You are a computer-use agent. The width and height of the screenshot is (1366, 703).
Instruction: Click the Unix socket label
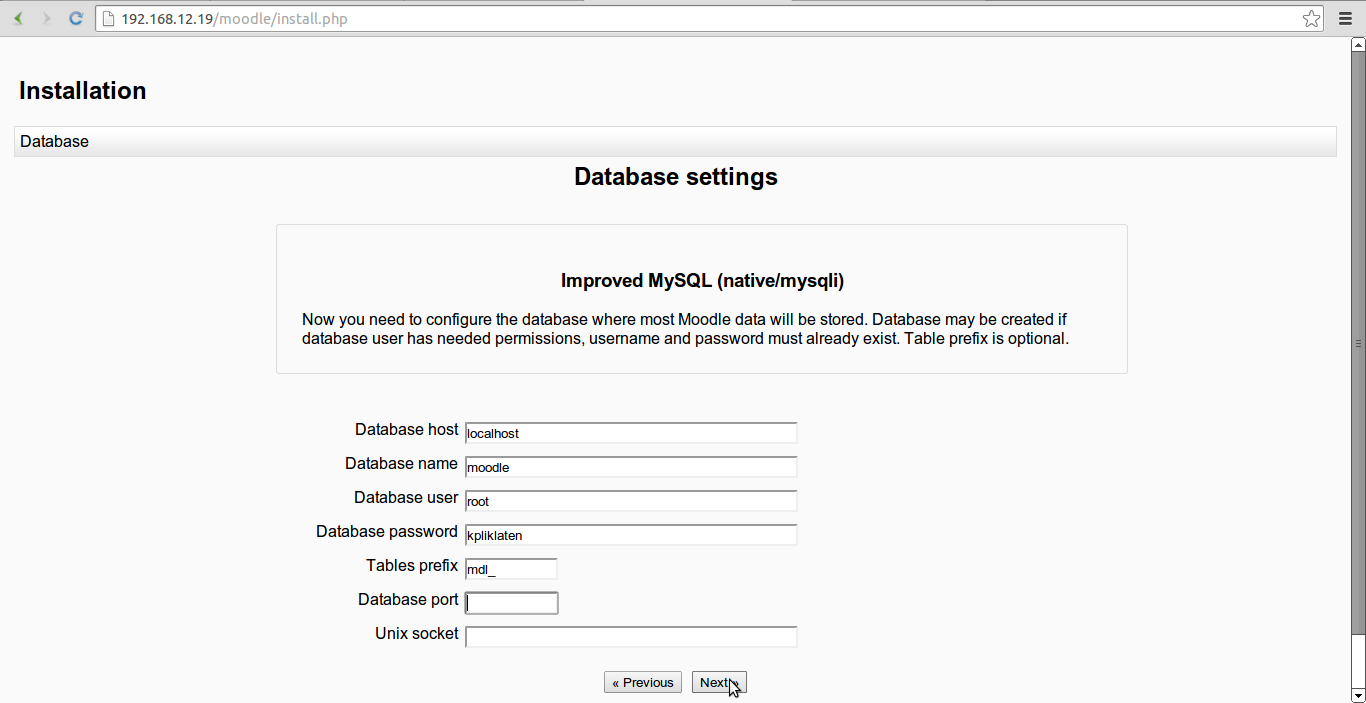(x=417, y=634)
